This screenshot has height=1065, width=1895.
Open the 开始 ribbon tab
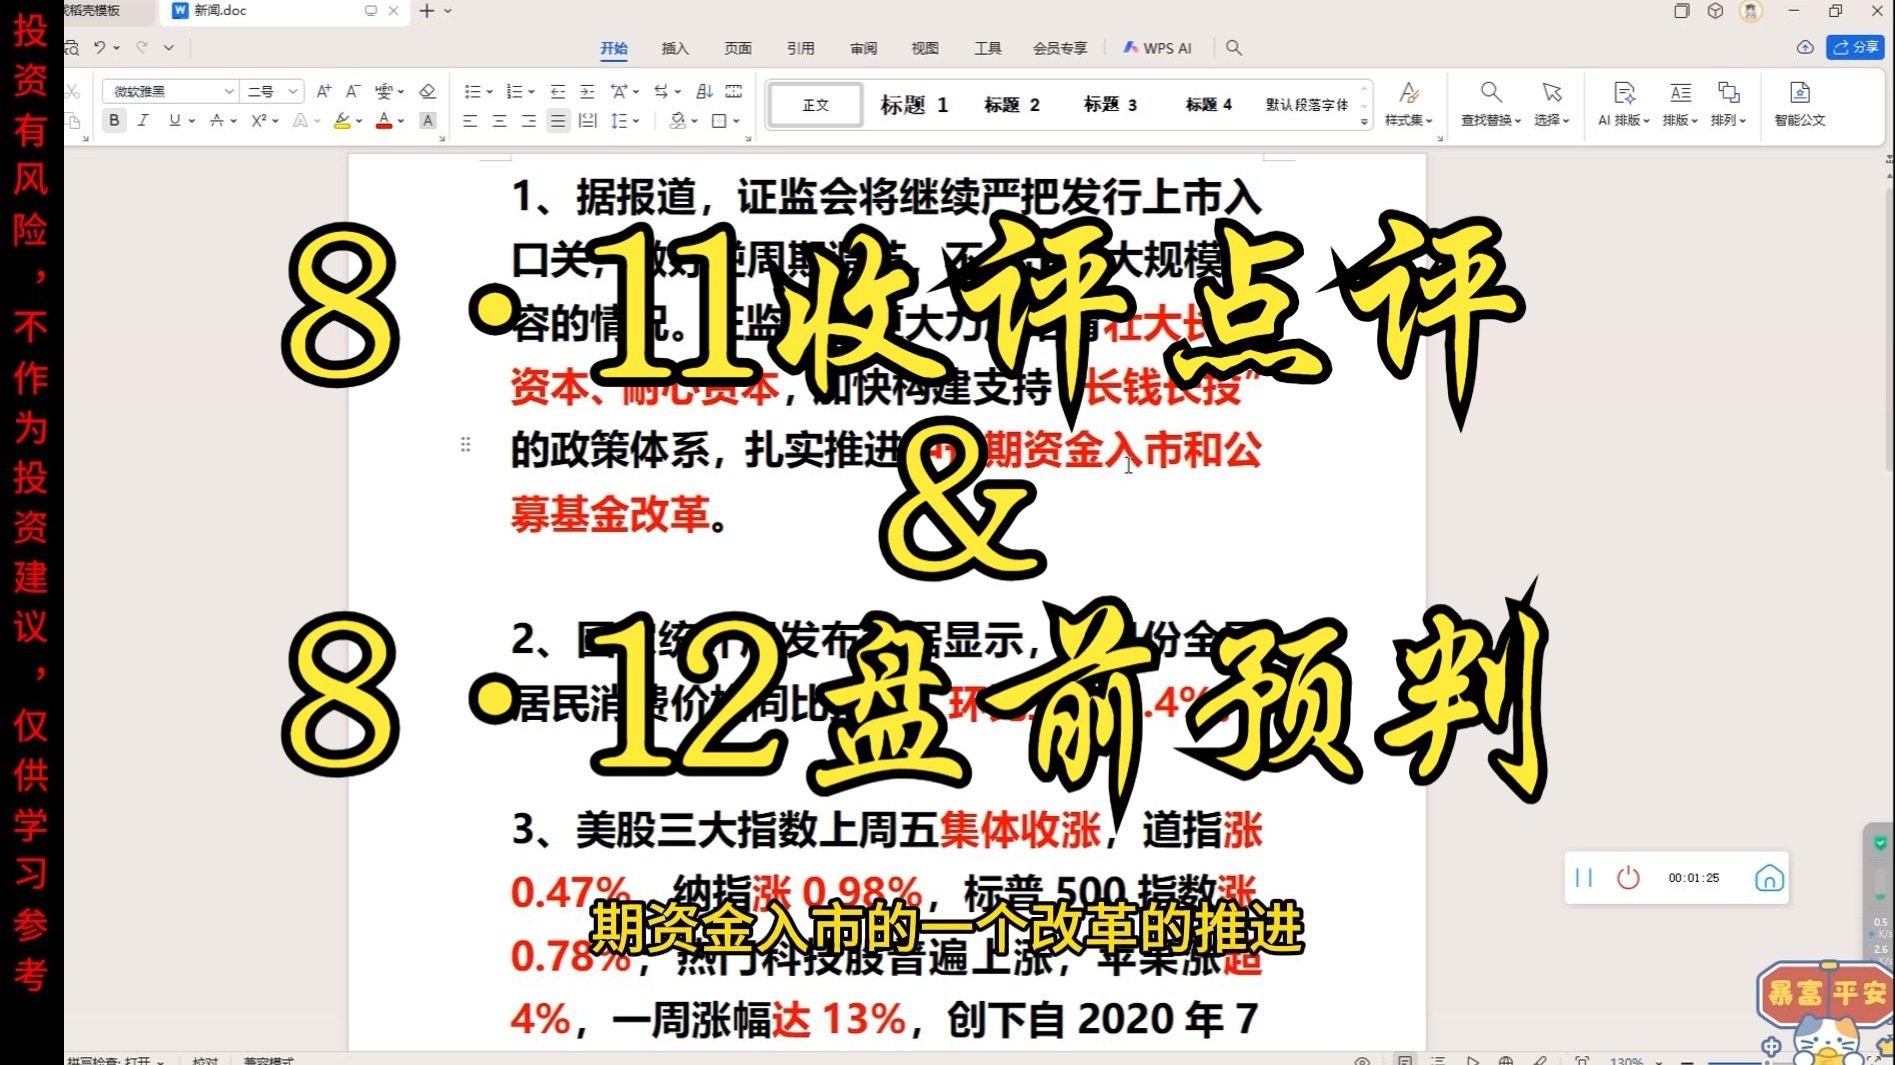click(613, 48)
